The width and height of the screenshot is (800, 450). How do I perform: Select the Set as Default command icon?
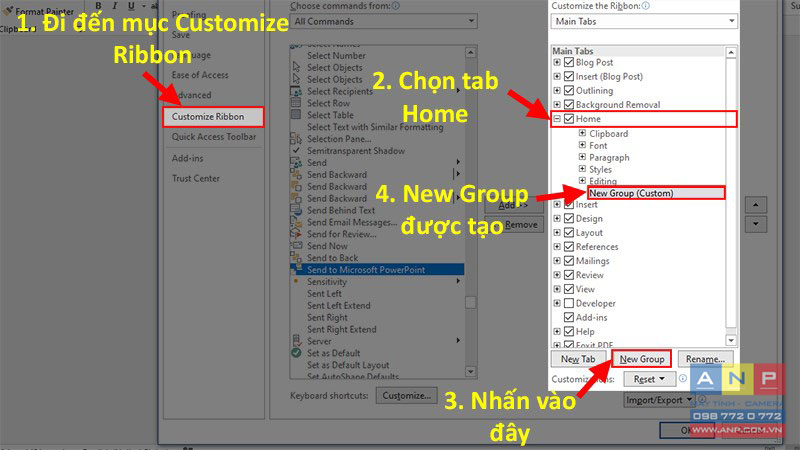pyautogui.click(x=296, y=353)
